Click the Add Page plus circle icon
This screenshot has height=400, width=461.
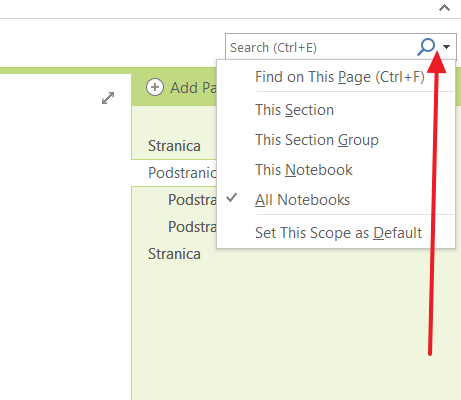click(x=155, y=87)
